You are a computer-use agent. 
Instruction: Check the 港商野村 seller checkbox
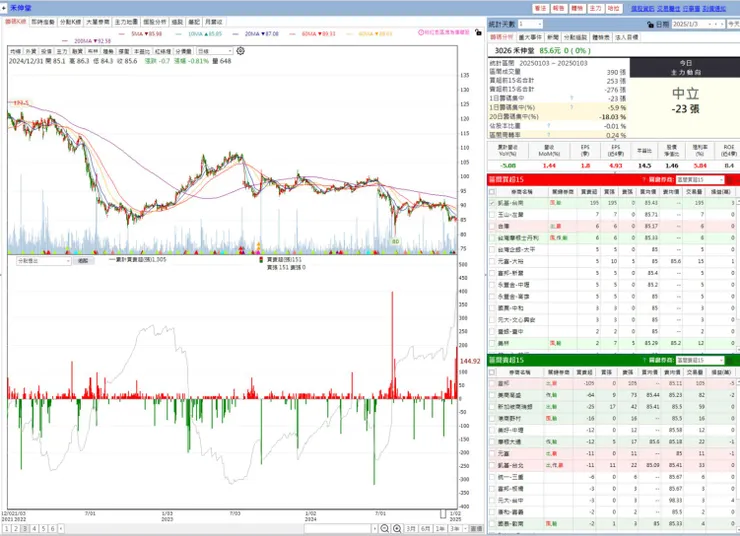492,419
